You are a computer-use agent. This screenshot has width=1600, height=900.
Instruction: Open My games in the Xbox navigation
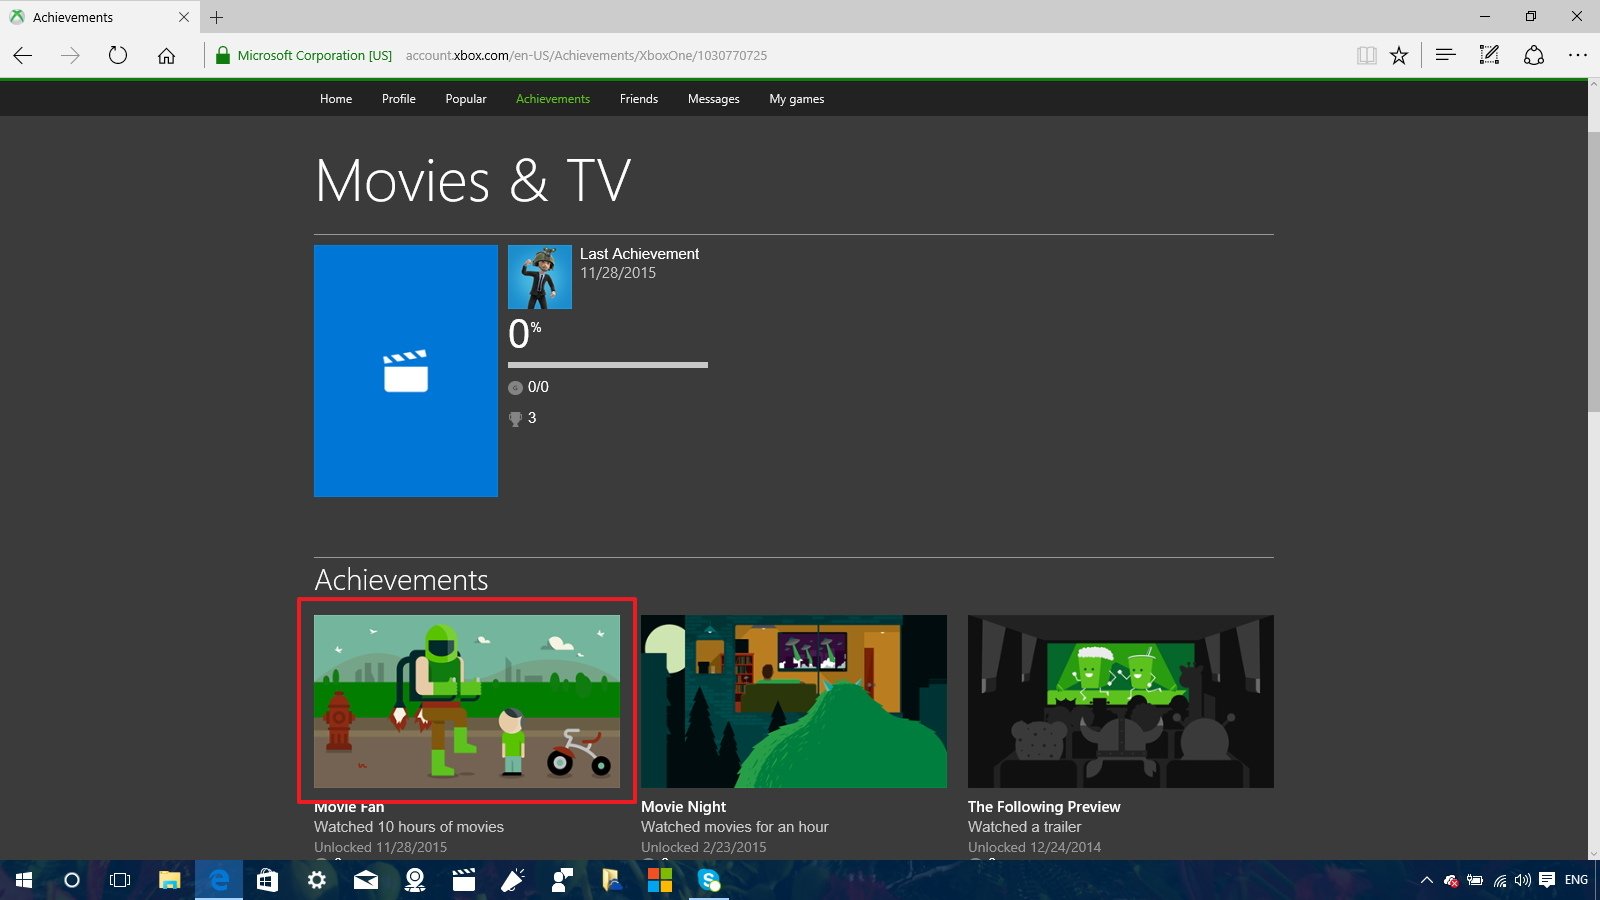[797, 99]
